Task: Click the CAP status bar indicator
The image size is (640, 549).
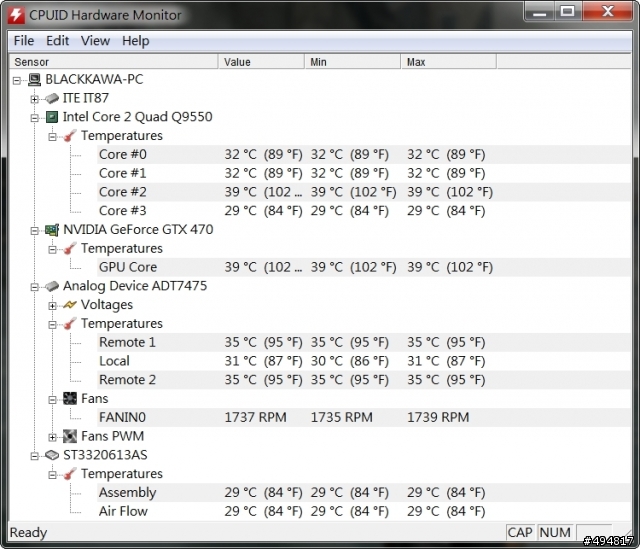Action: [x=520, y=533]
